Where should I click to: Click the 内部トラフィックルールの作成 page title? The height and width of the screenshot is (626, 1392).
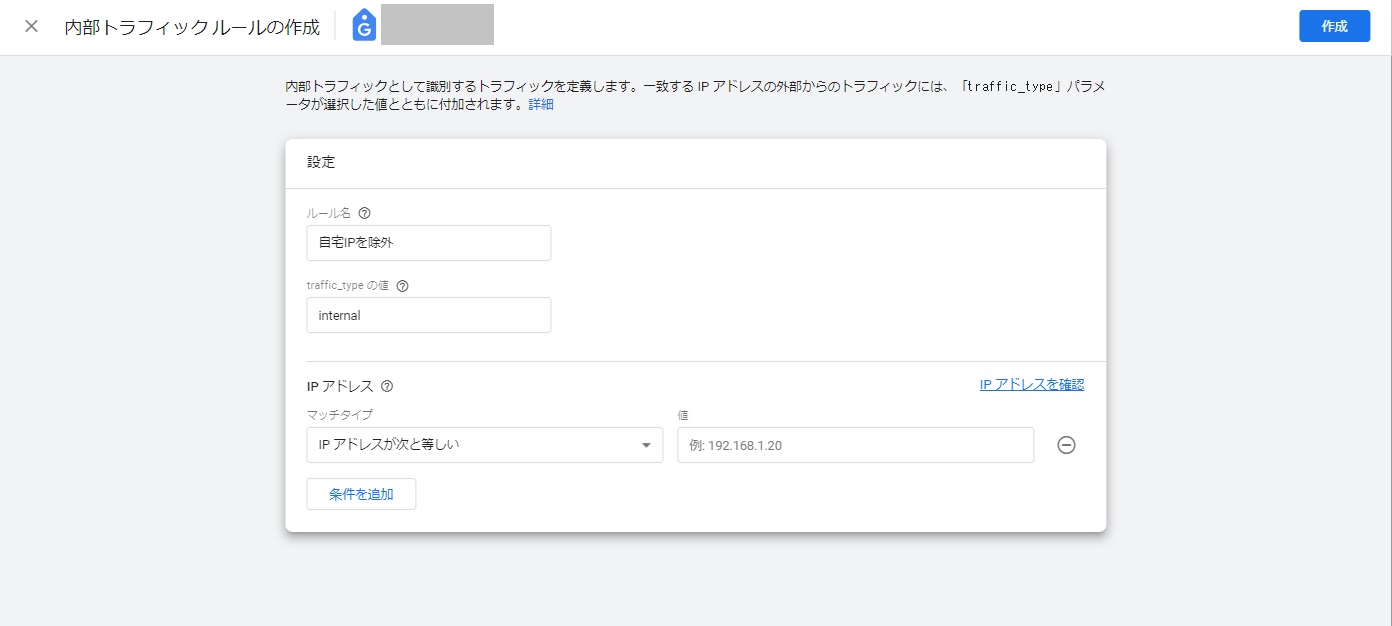(x=192, y=27)
